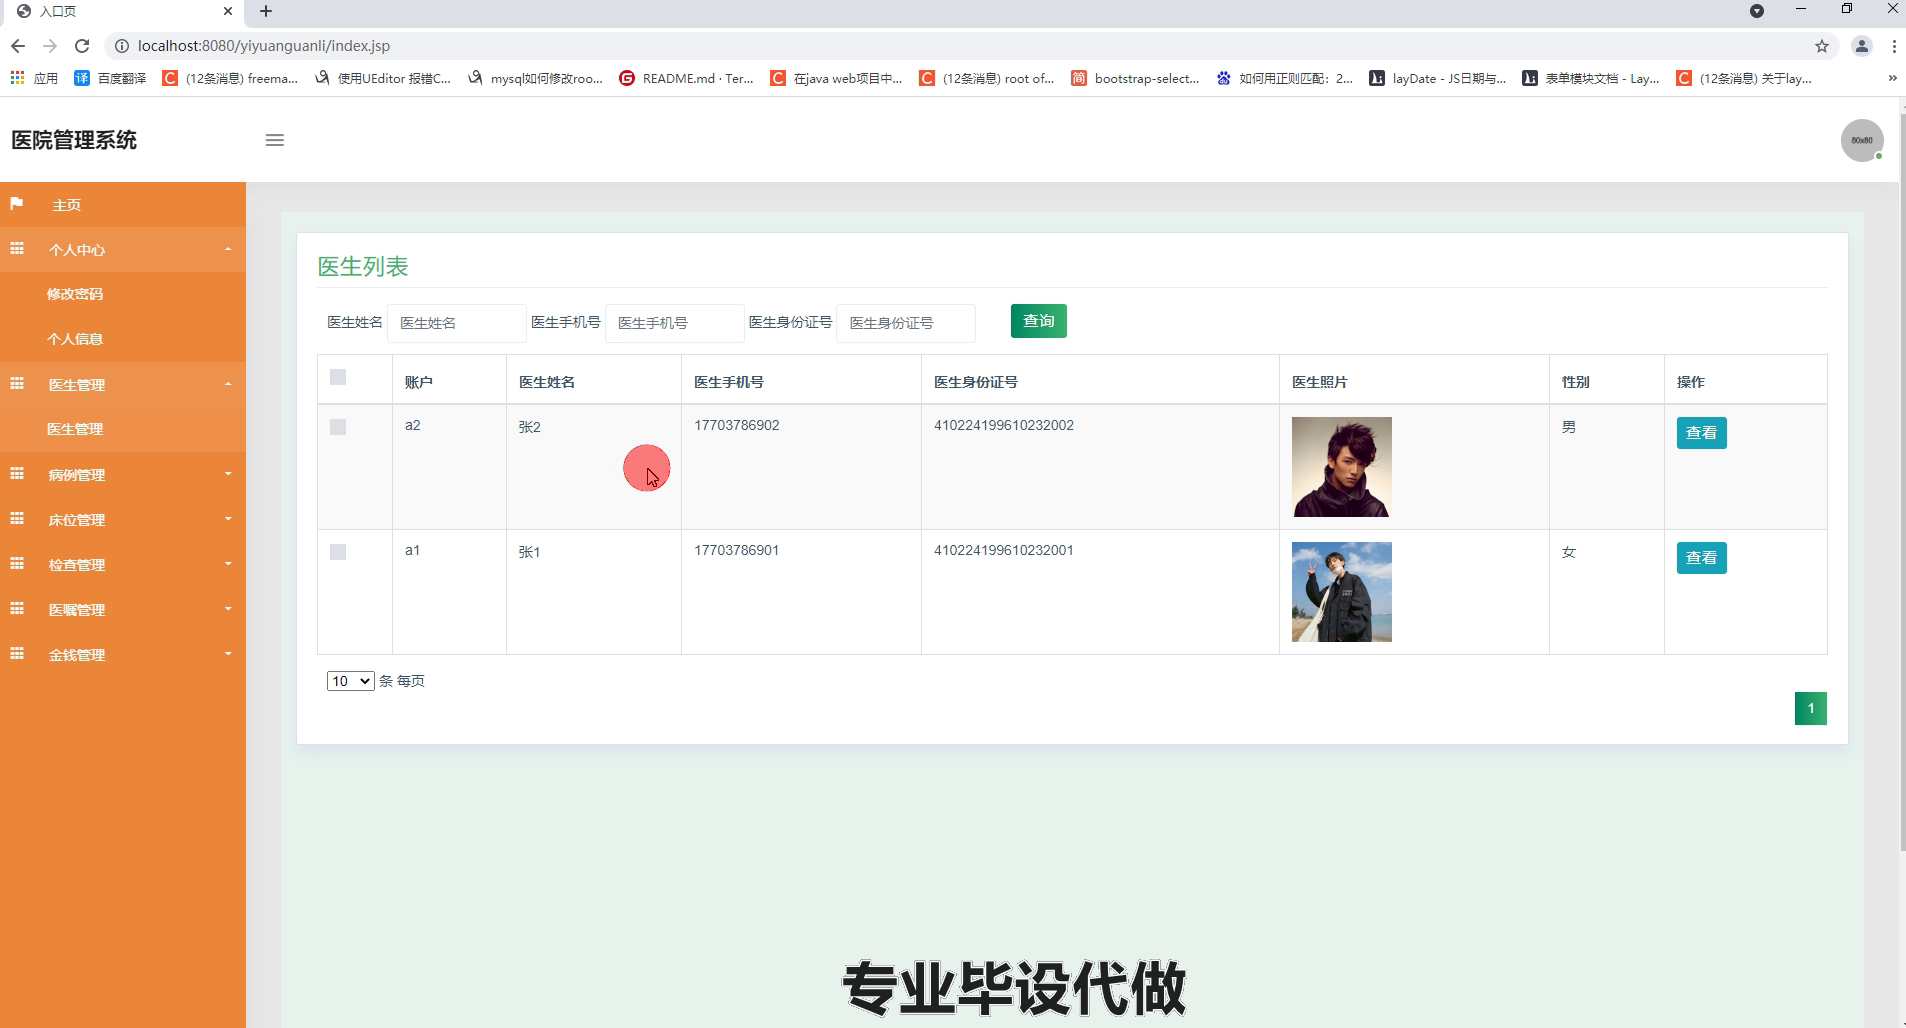This screenshot has width=1906, height=1028.
Task: Check the checkbox for row a1
Action: click(338, 552)
